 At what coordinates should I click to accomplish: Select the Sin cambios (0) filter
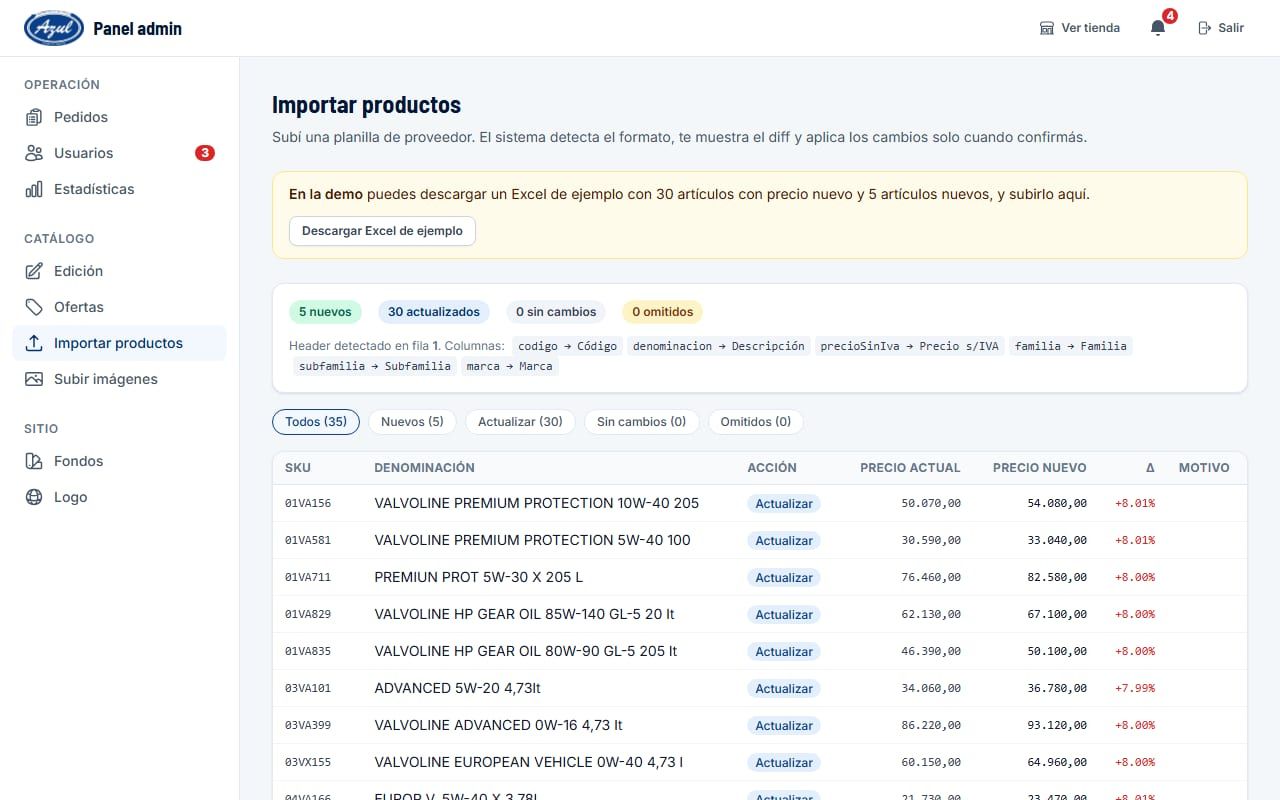tap(641, 422)
